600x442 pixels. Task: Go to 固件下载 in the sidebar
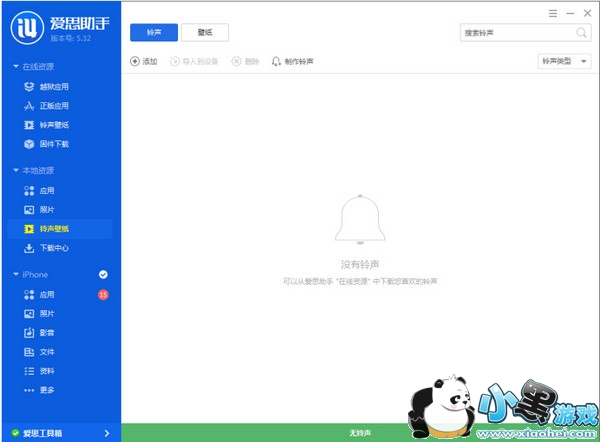52,143
